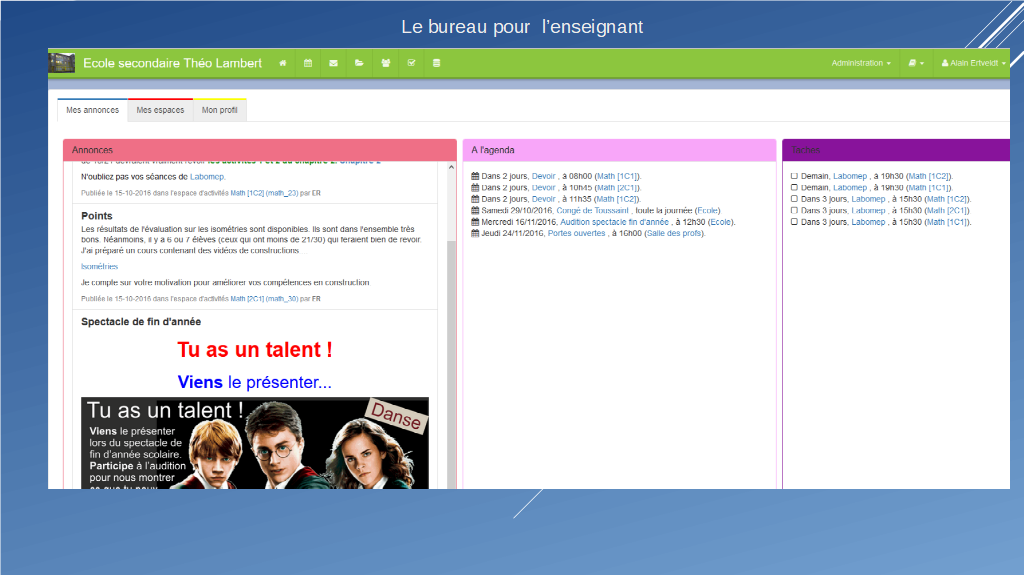Open Ecole link in Congé de Toussaint entry
The width and height of the screenshot is (1024, 575).
point(708,210)
